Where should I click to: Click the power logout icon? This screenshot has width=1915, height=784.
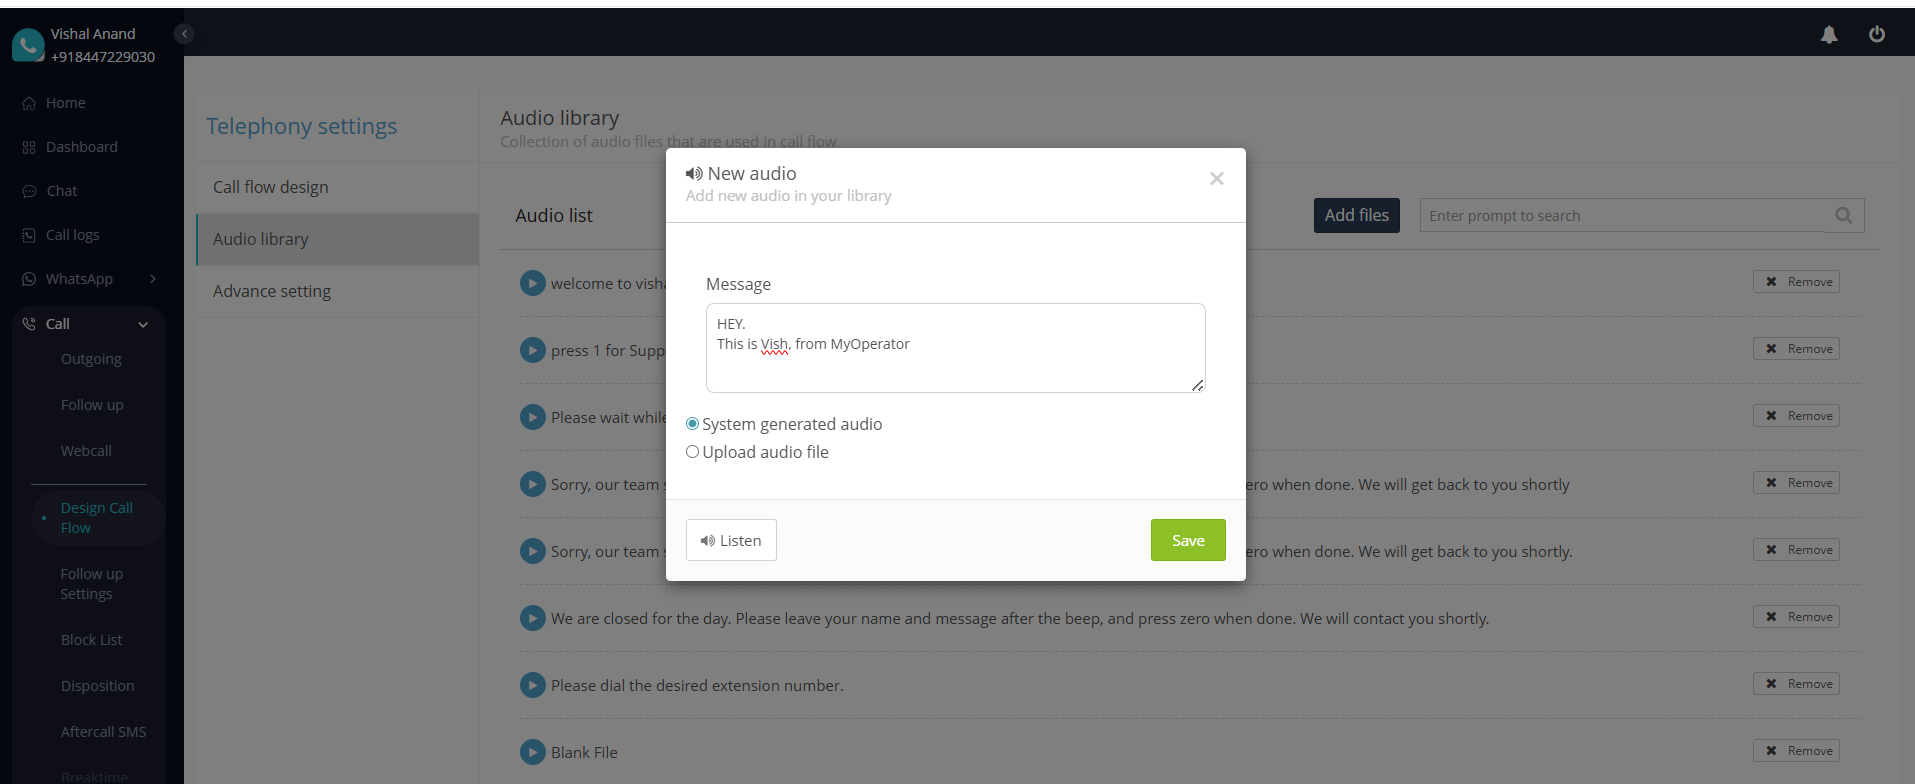tap(1877, 35)
